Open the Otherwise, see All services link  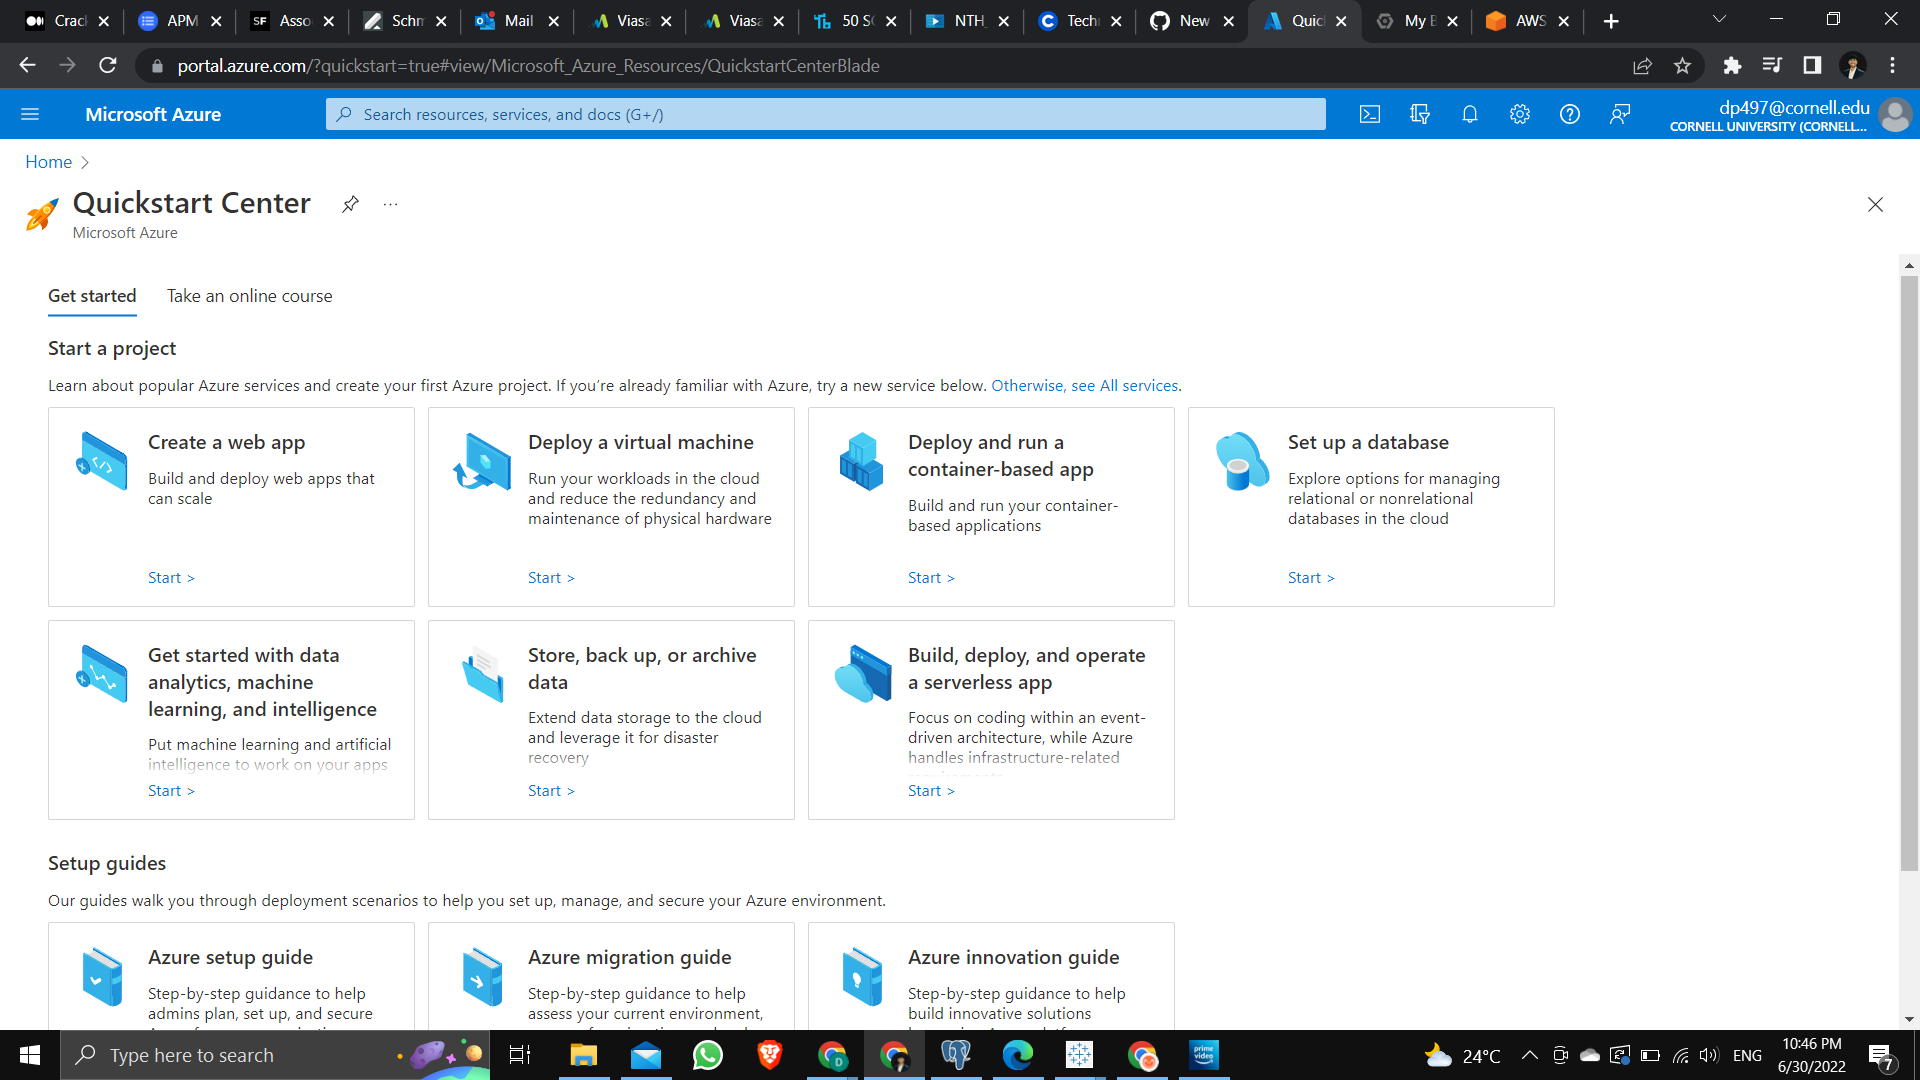click(x=1084, y=385)
